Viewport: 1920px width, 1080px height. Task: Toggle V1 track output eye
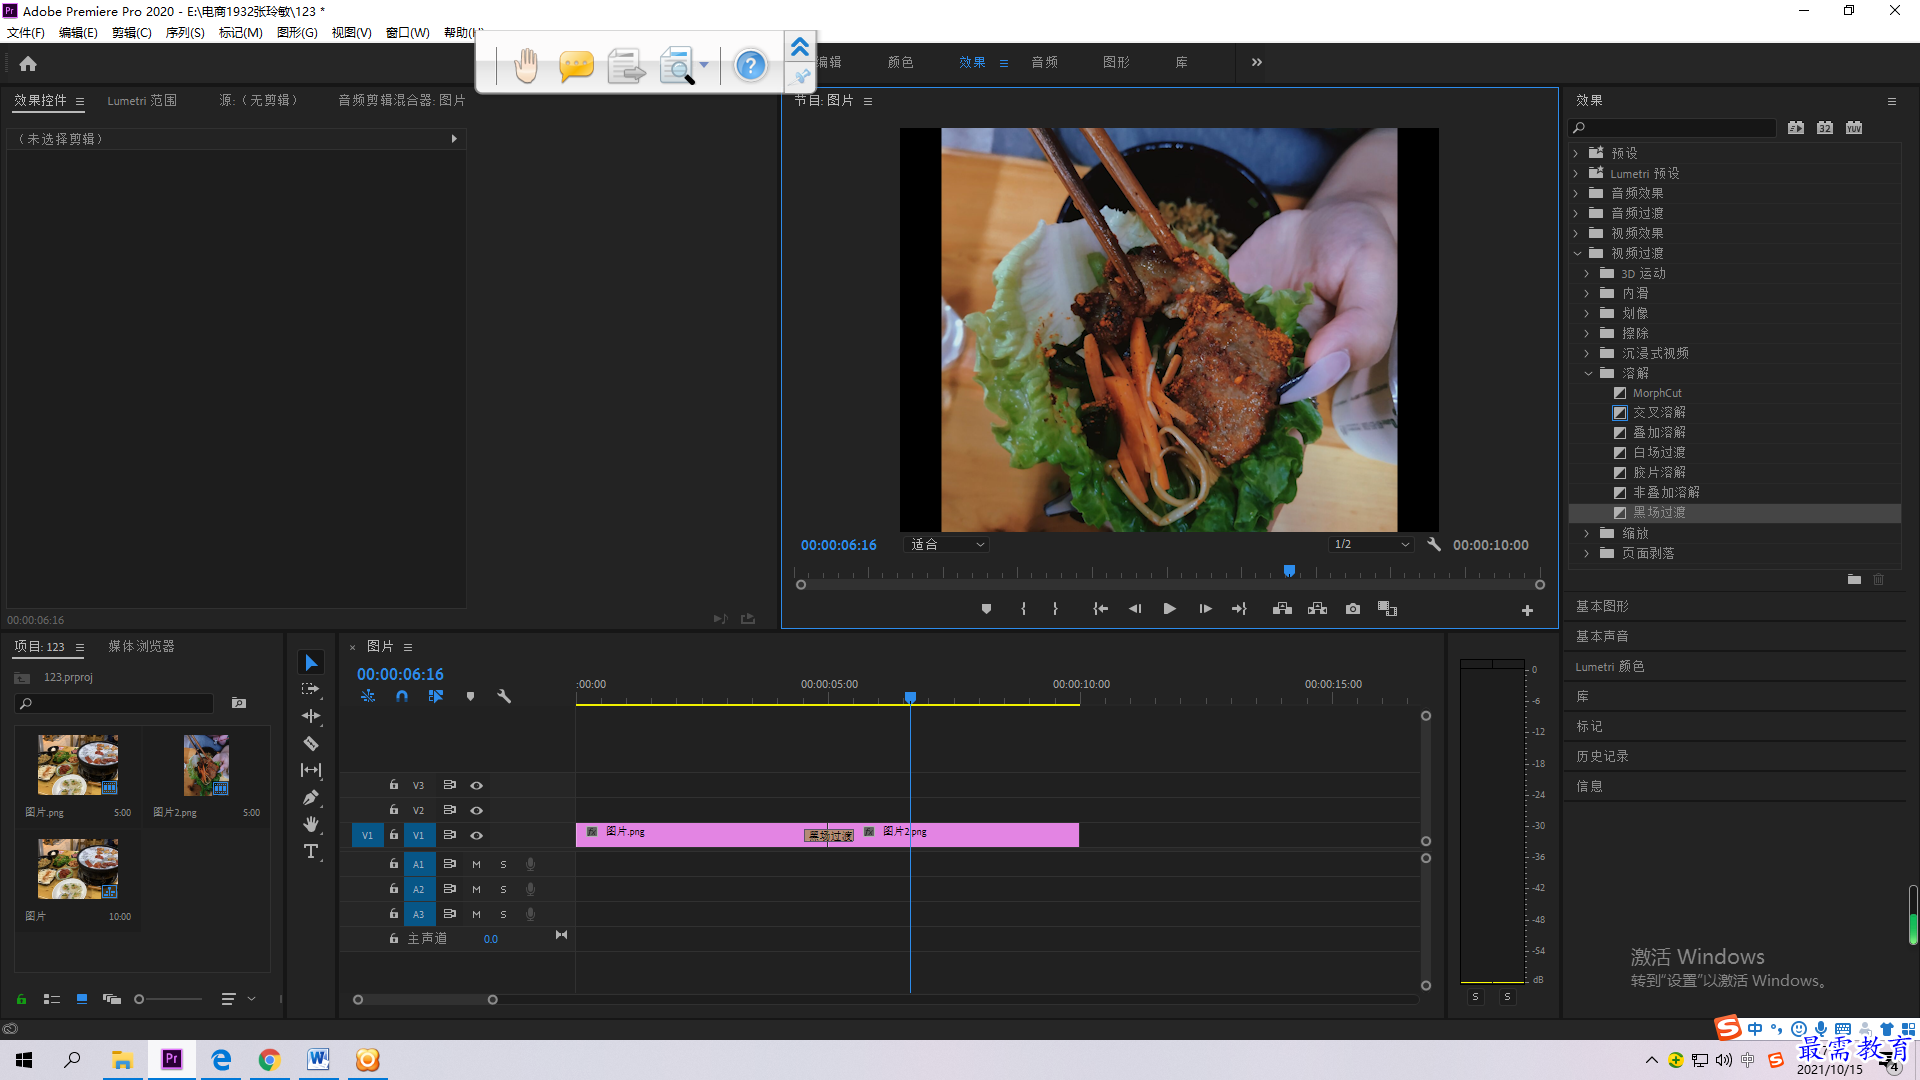[477, 835]
